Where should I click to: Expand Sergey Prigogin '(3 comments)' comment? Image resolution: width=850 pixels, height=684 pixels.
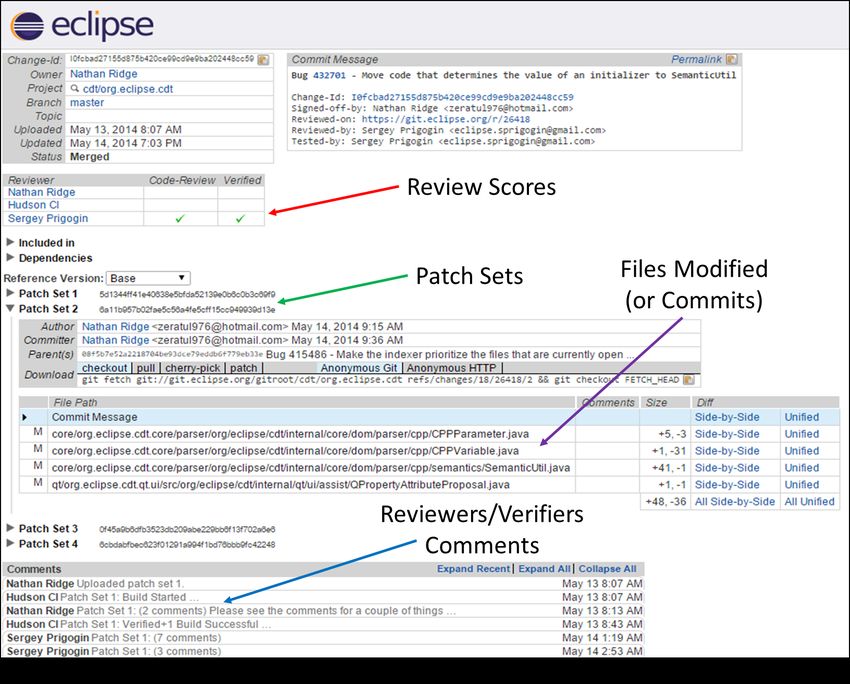coord(324,651)
